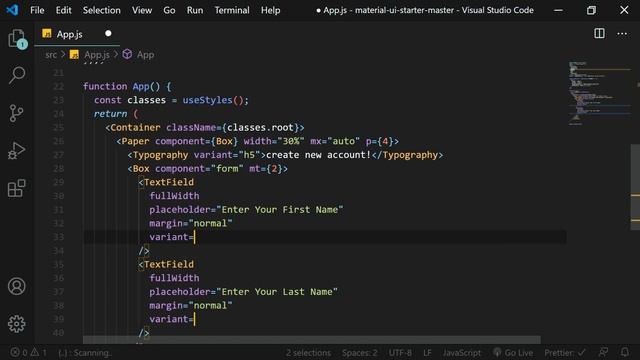640x360 pixels.
Task: Open the notifications bell in the status bar
Action: (625, 353)
